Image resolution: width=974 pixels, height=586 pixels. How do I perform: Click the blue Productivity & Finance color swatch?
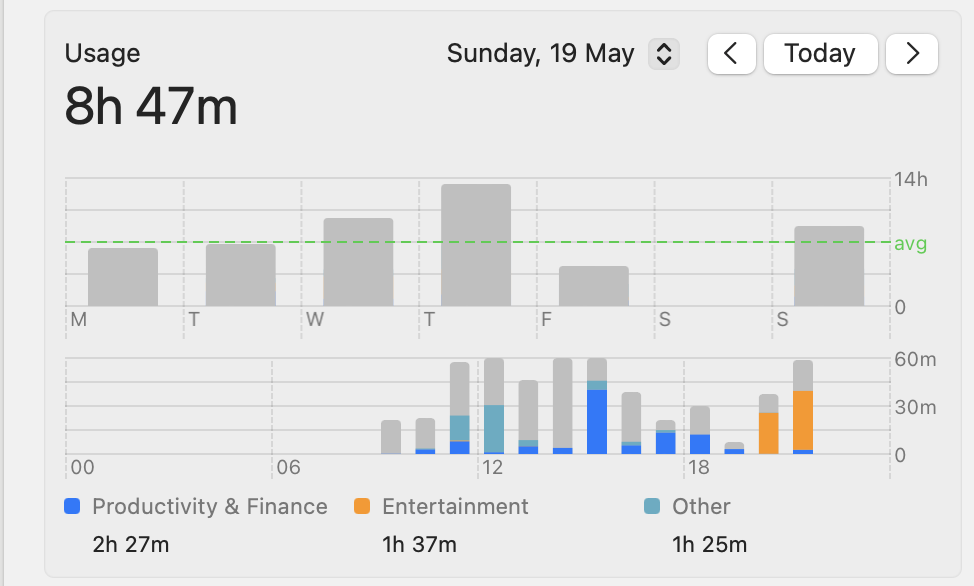click(72, 507)
